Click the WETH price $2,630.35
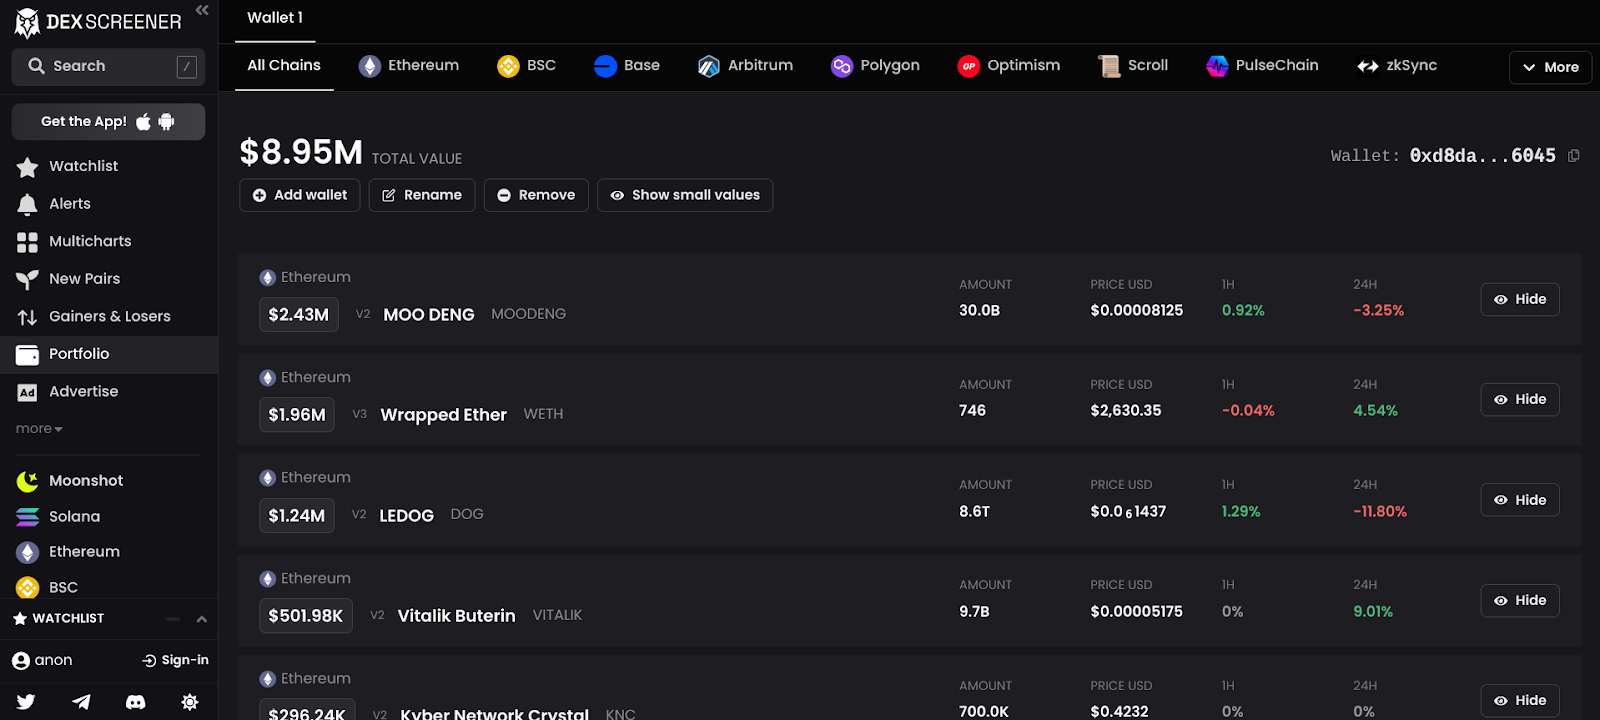This screenshot has height=720, width=1600. point(1126,411)
